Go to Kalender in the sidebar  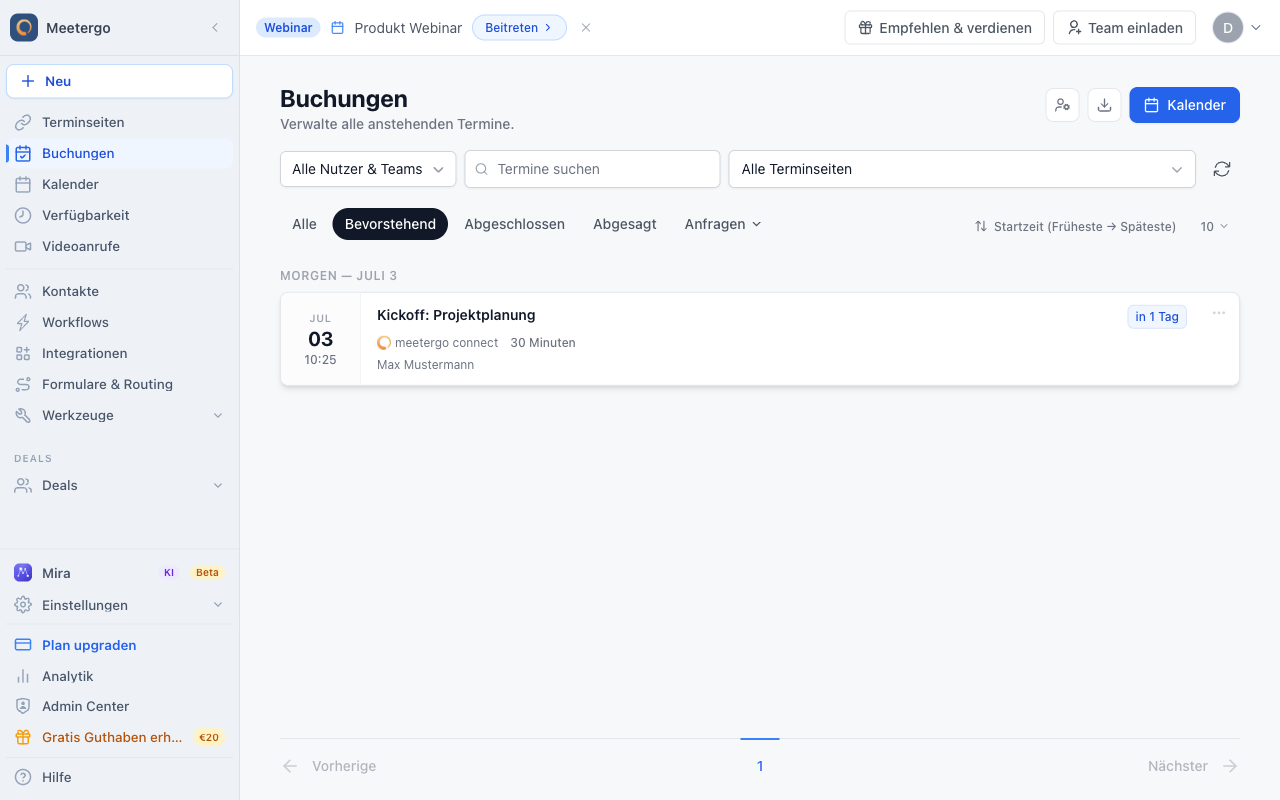point(120,184)
